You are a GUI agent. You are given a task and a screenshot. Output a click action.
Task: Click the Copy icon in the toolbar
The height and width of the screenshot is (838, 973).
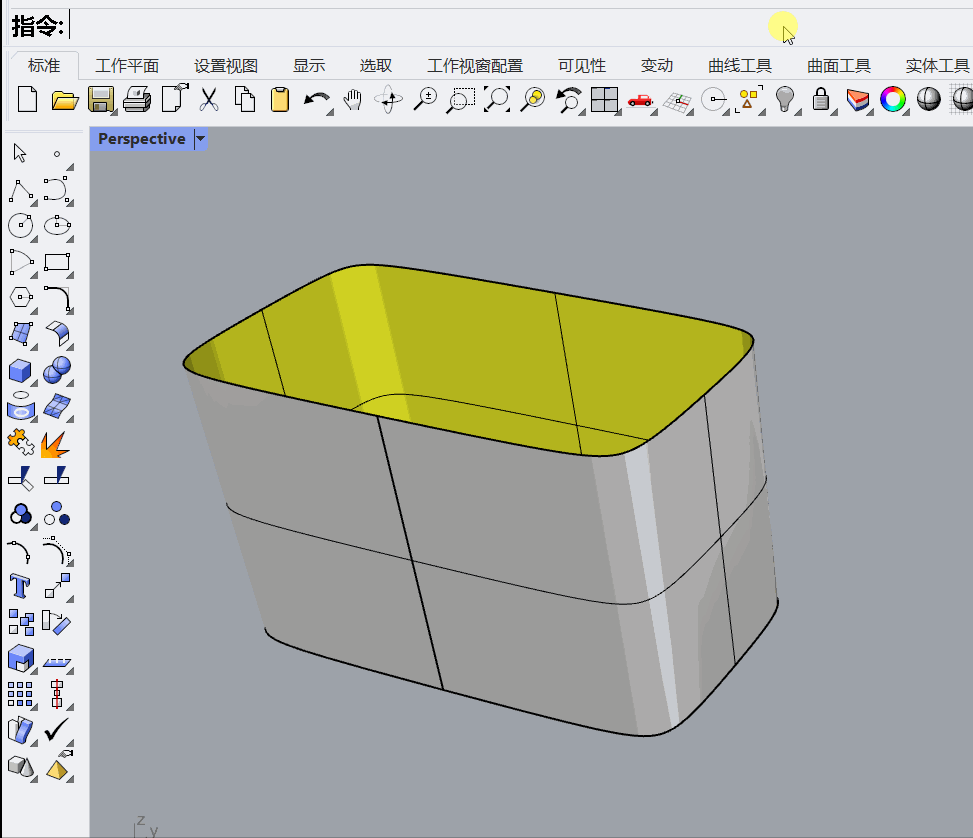pos(244,99)
